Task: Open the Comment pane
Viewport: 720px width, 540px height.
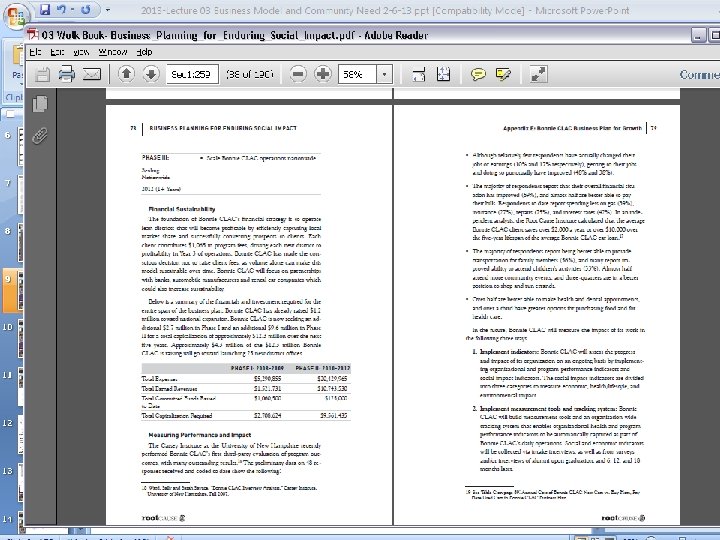Action: point(699,74)
